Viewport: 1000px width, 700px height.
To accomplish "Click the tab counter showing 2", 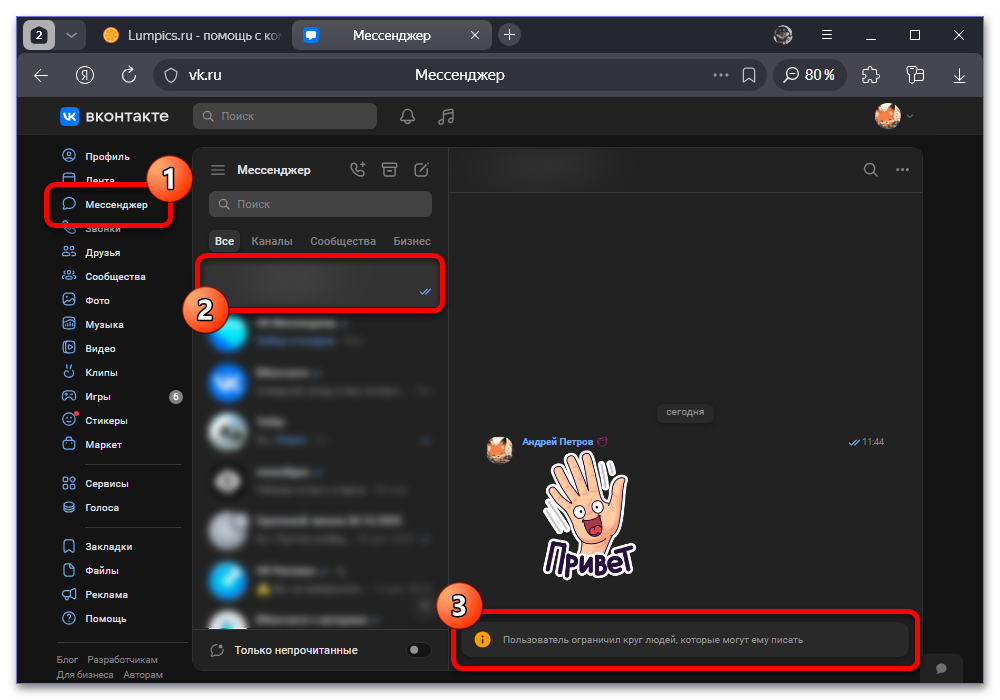I will coord(39,35).
